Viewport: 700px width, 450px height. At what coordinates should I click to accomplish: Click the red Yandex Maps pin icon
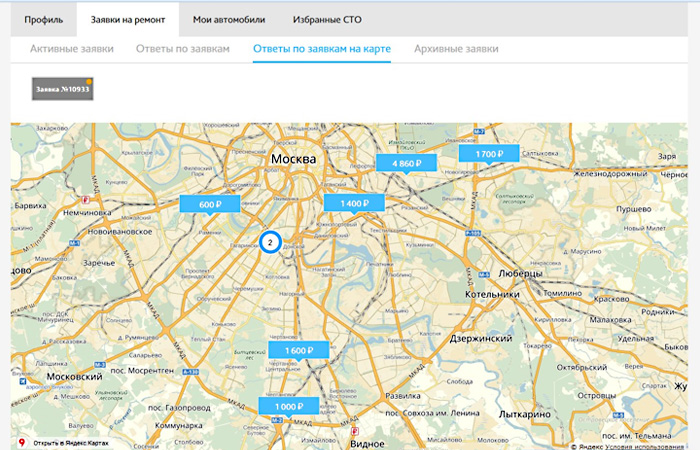[x=22, y=441]
